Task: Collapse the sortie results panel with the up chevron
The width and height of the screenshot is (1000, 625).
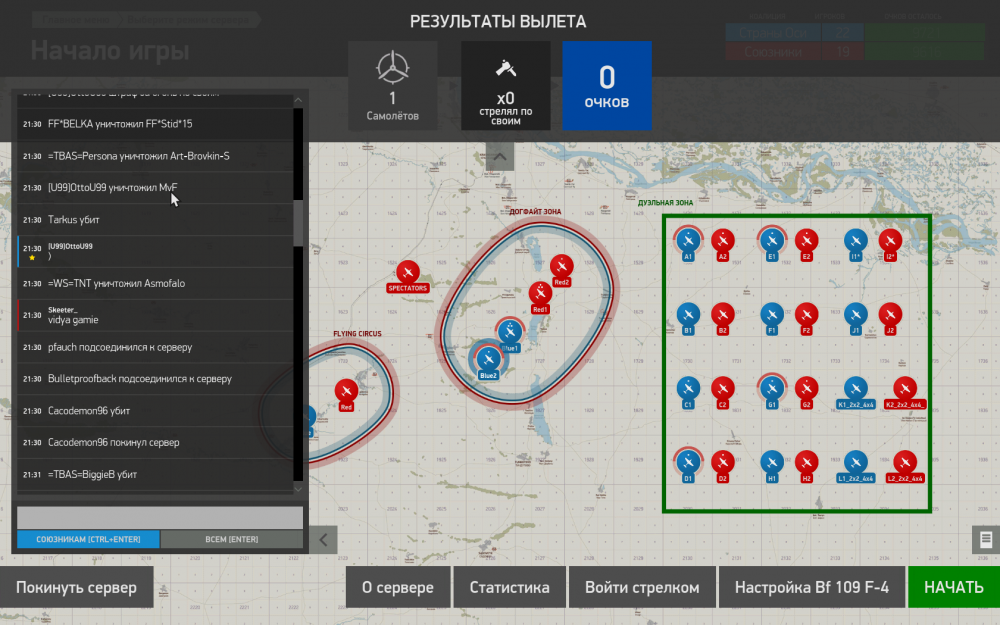Action: (x=500, y=156)
